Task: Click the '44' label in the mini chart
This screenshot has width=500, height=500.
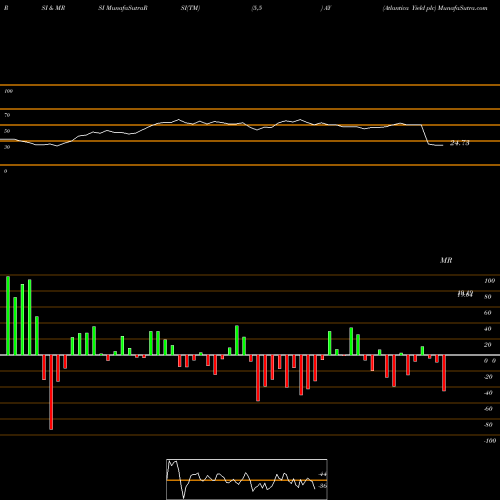Action: (322, 474)
